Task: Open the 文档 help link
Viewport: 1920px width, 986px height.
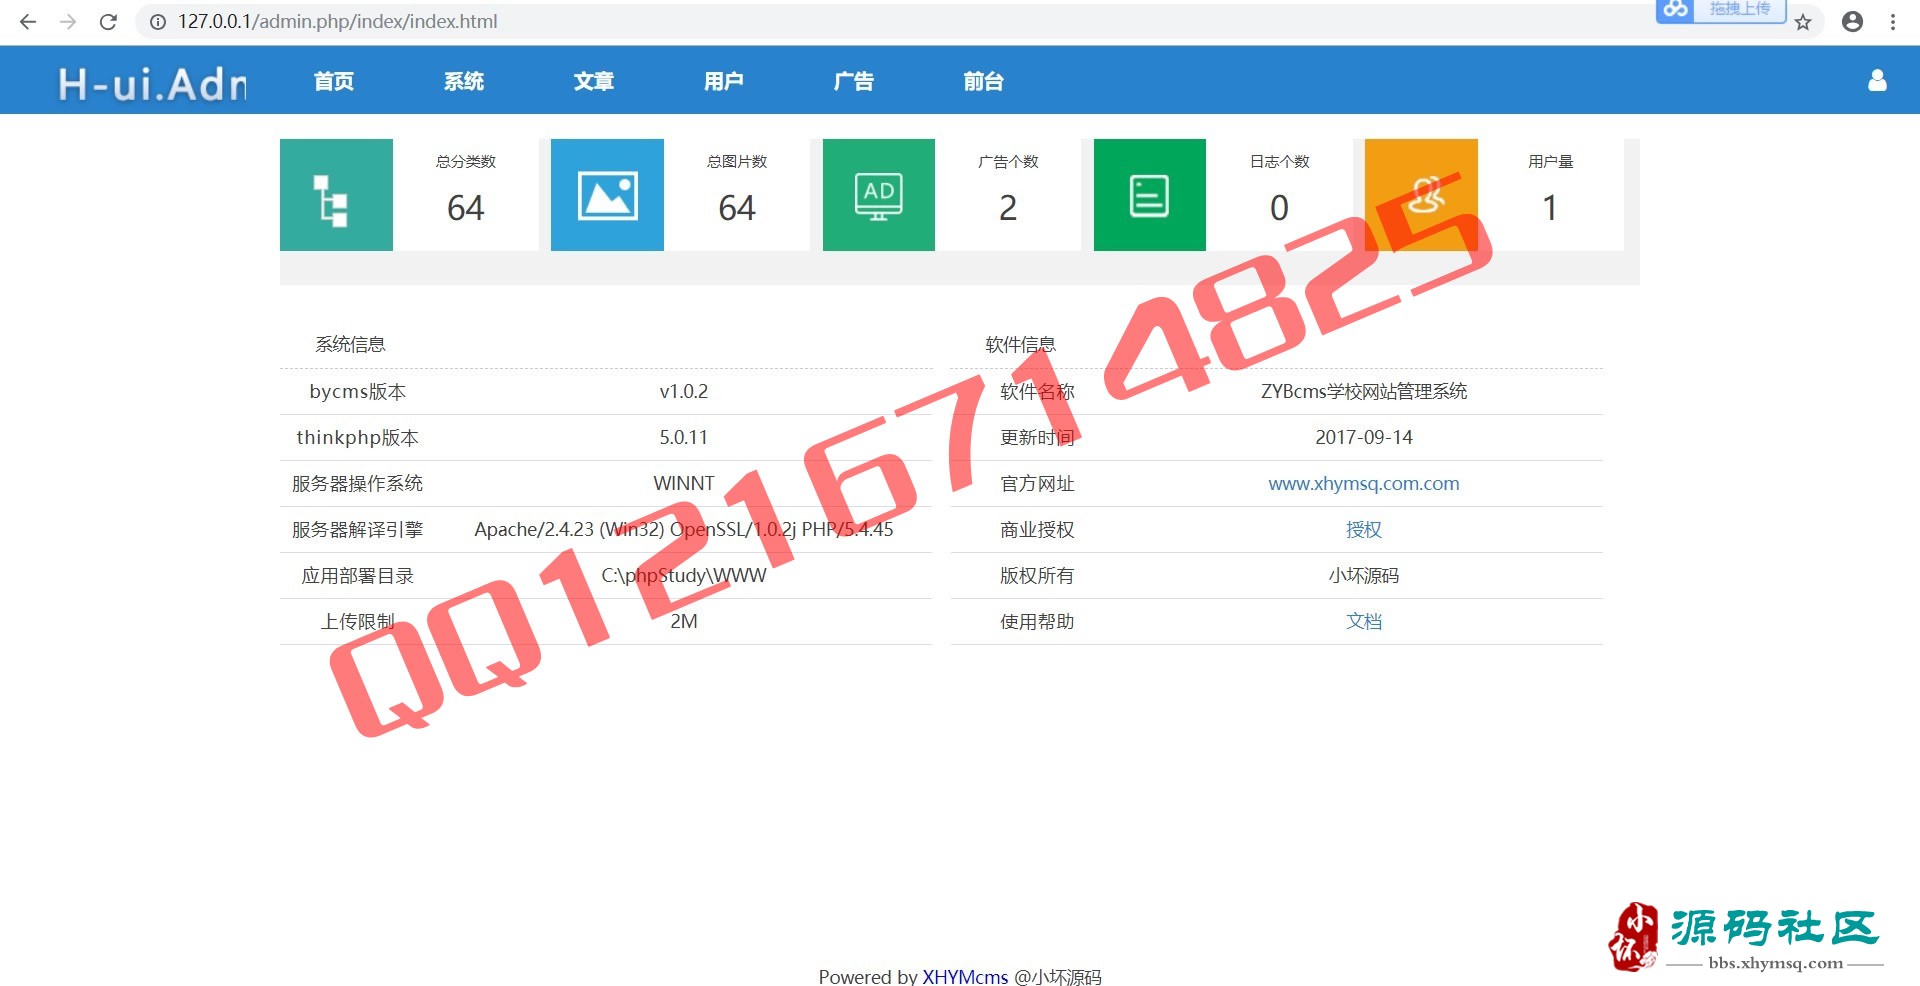Action: [x=1364, y=622]
